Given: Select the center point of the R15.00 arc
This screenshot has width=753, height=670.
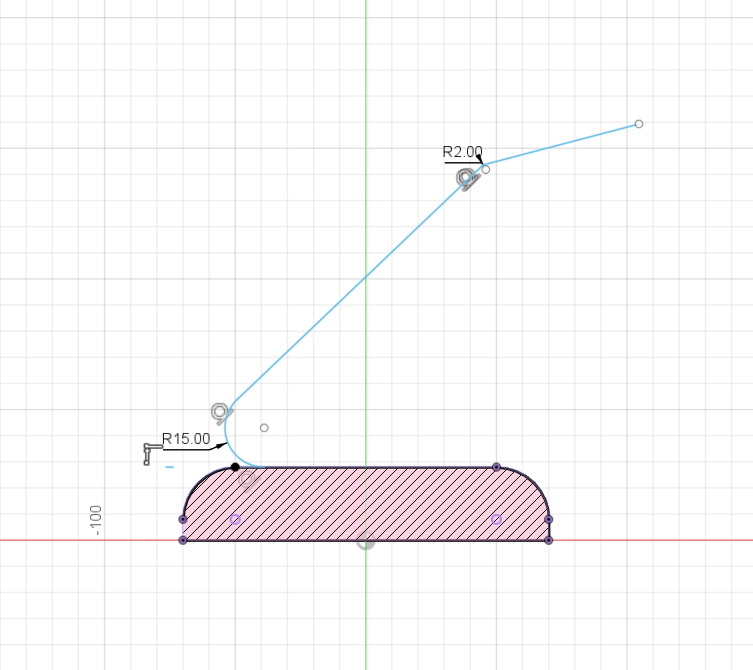Looking at the screenshot, I should (264, 427).
